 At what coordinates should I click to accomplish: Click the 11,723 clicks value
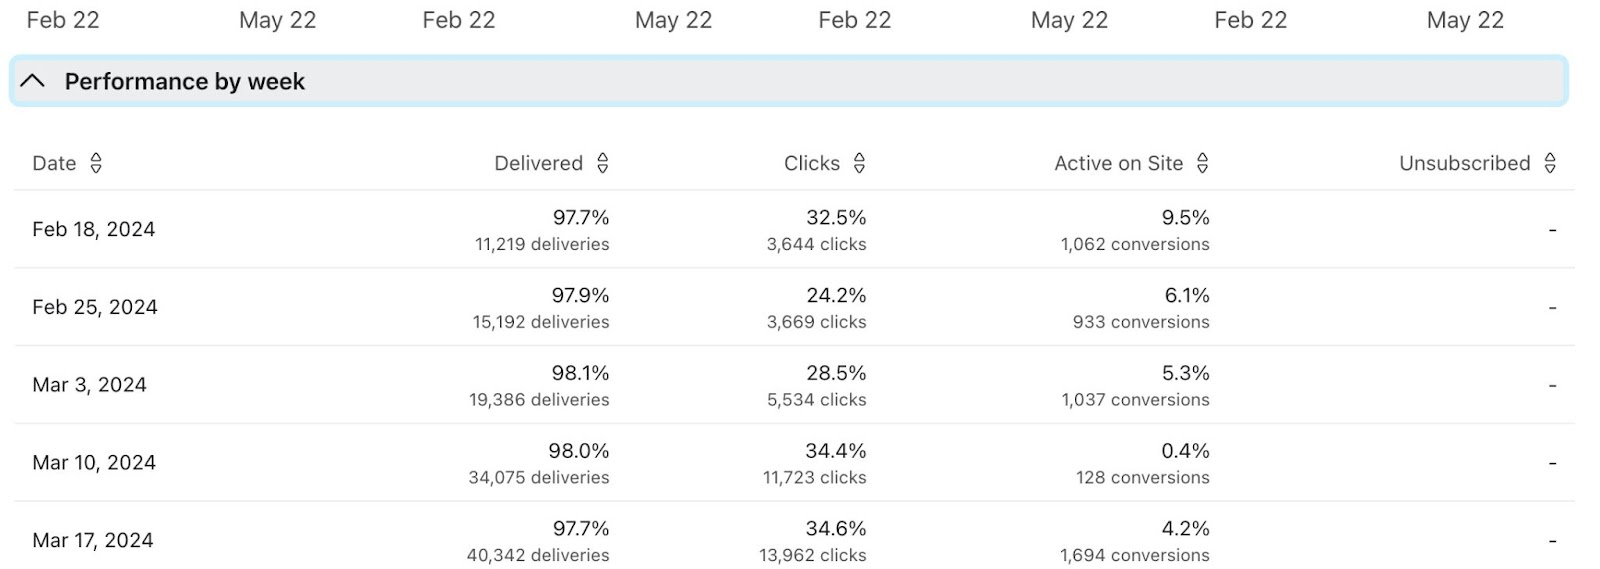point(814,478)
